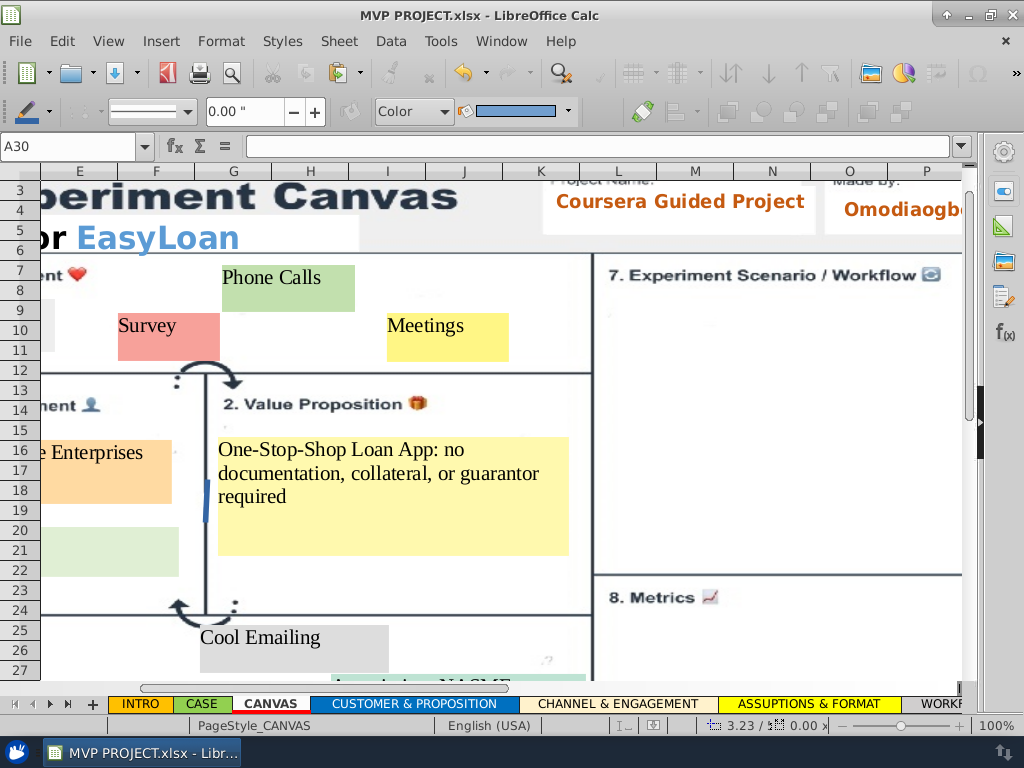Open Find & Replace icon

point(561,73)
